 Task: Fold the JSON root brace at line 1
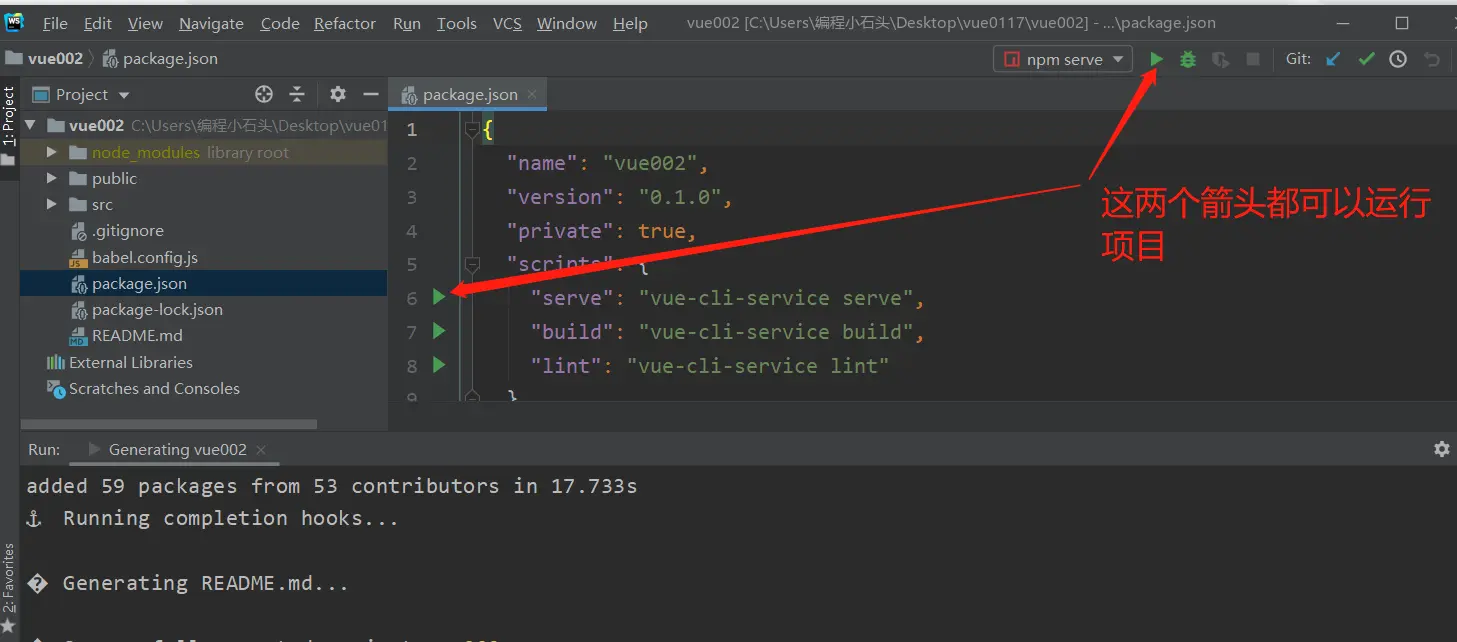(x=473, y=129)
